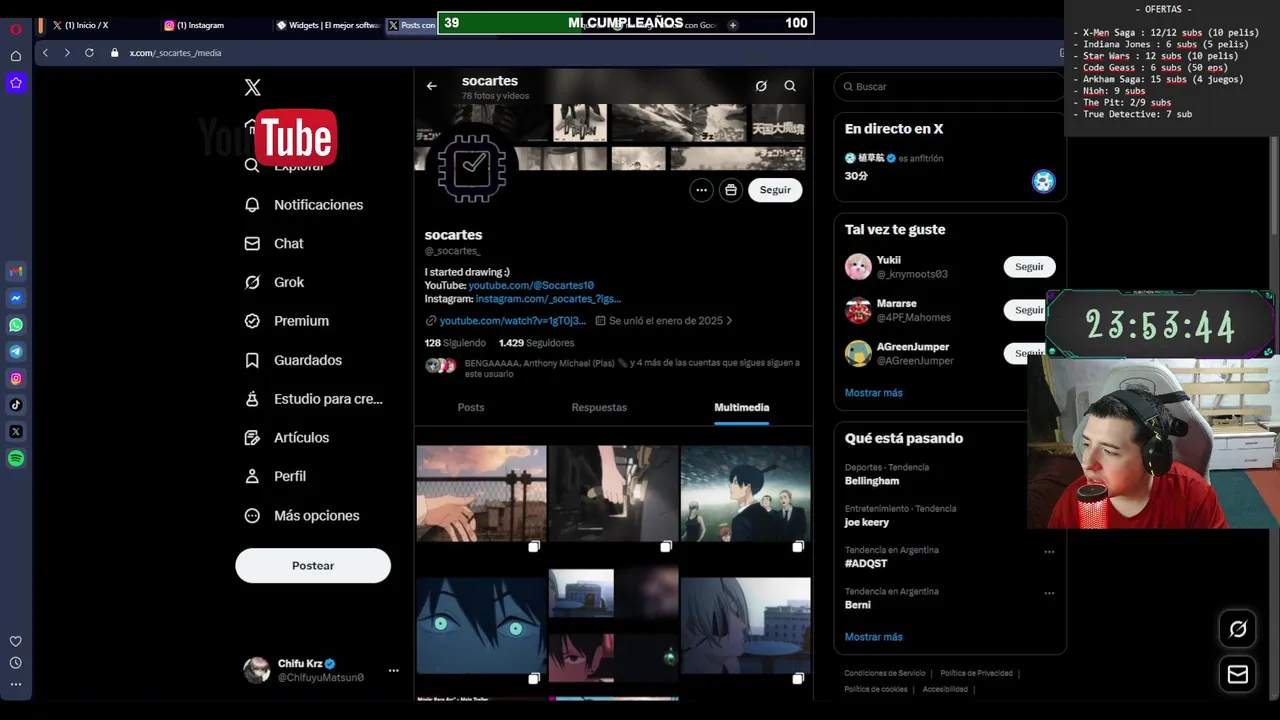Open the three-dot sidebar settings icon
Screen dimensions: 1280x720
tap(16, 684)
